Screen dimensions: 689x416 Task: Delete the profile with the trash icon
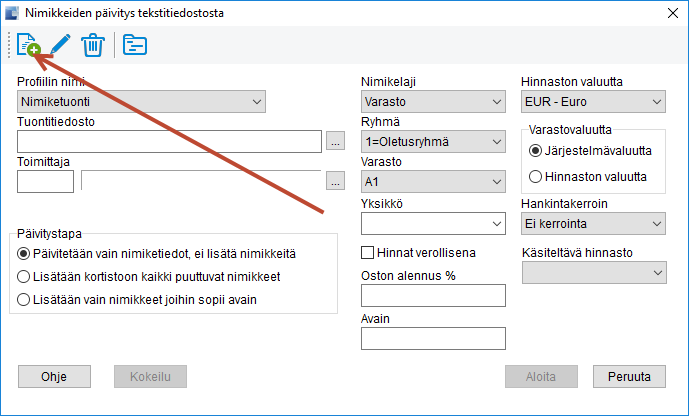(93, 45)
